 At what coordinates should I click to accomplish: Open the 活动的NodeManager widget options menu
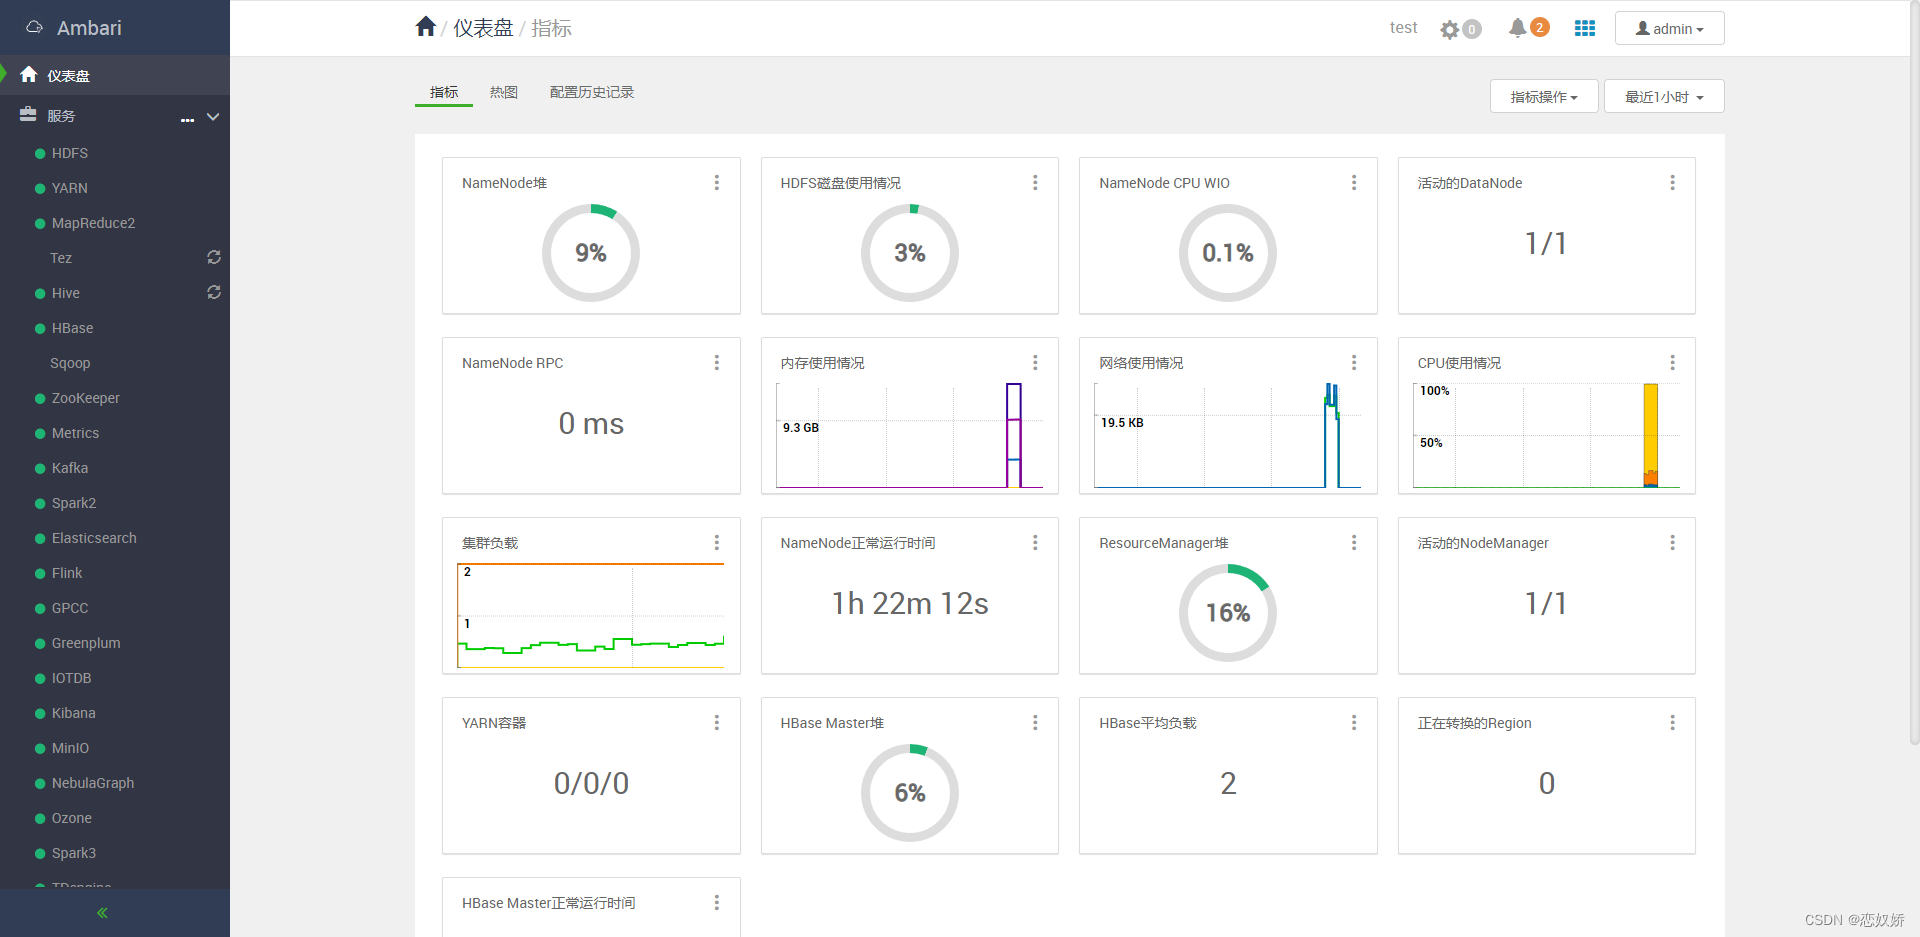coord(1672,543)
